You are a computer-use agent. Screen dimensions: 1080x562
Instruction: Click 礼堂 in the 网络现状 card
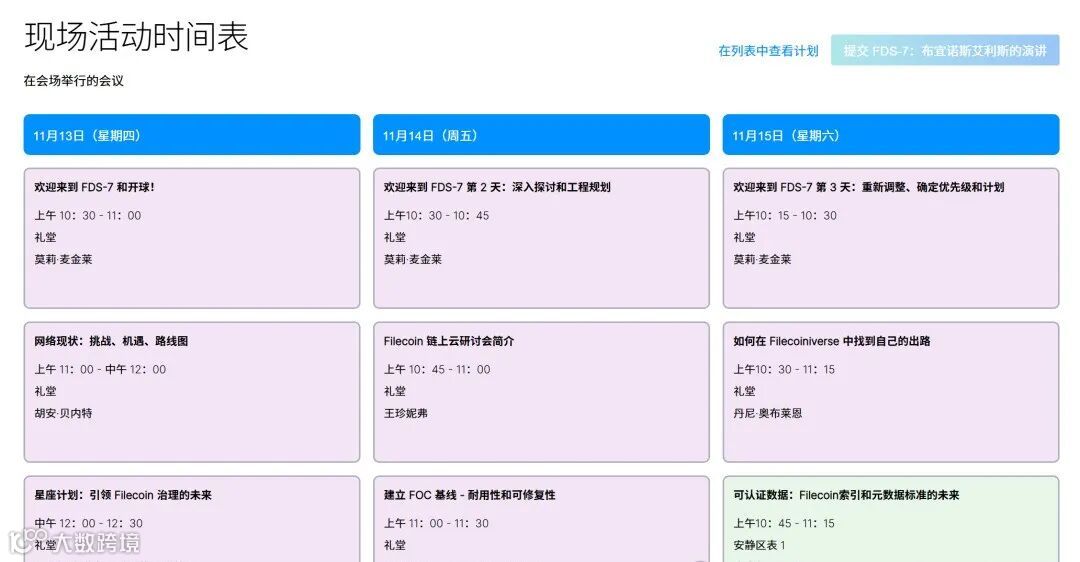[45, 391]
